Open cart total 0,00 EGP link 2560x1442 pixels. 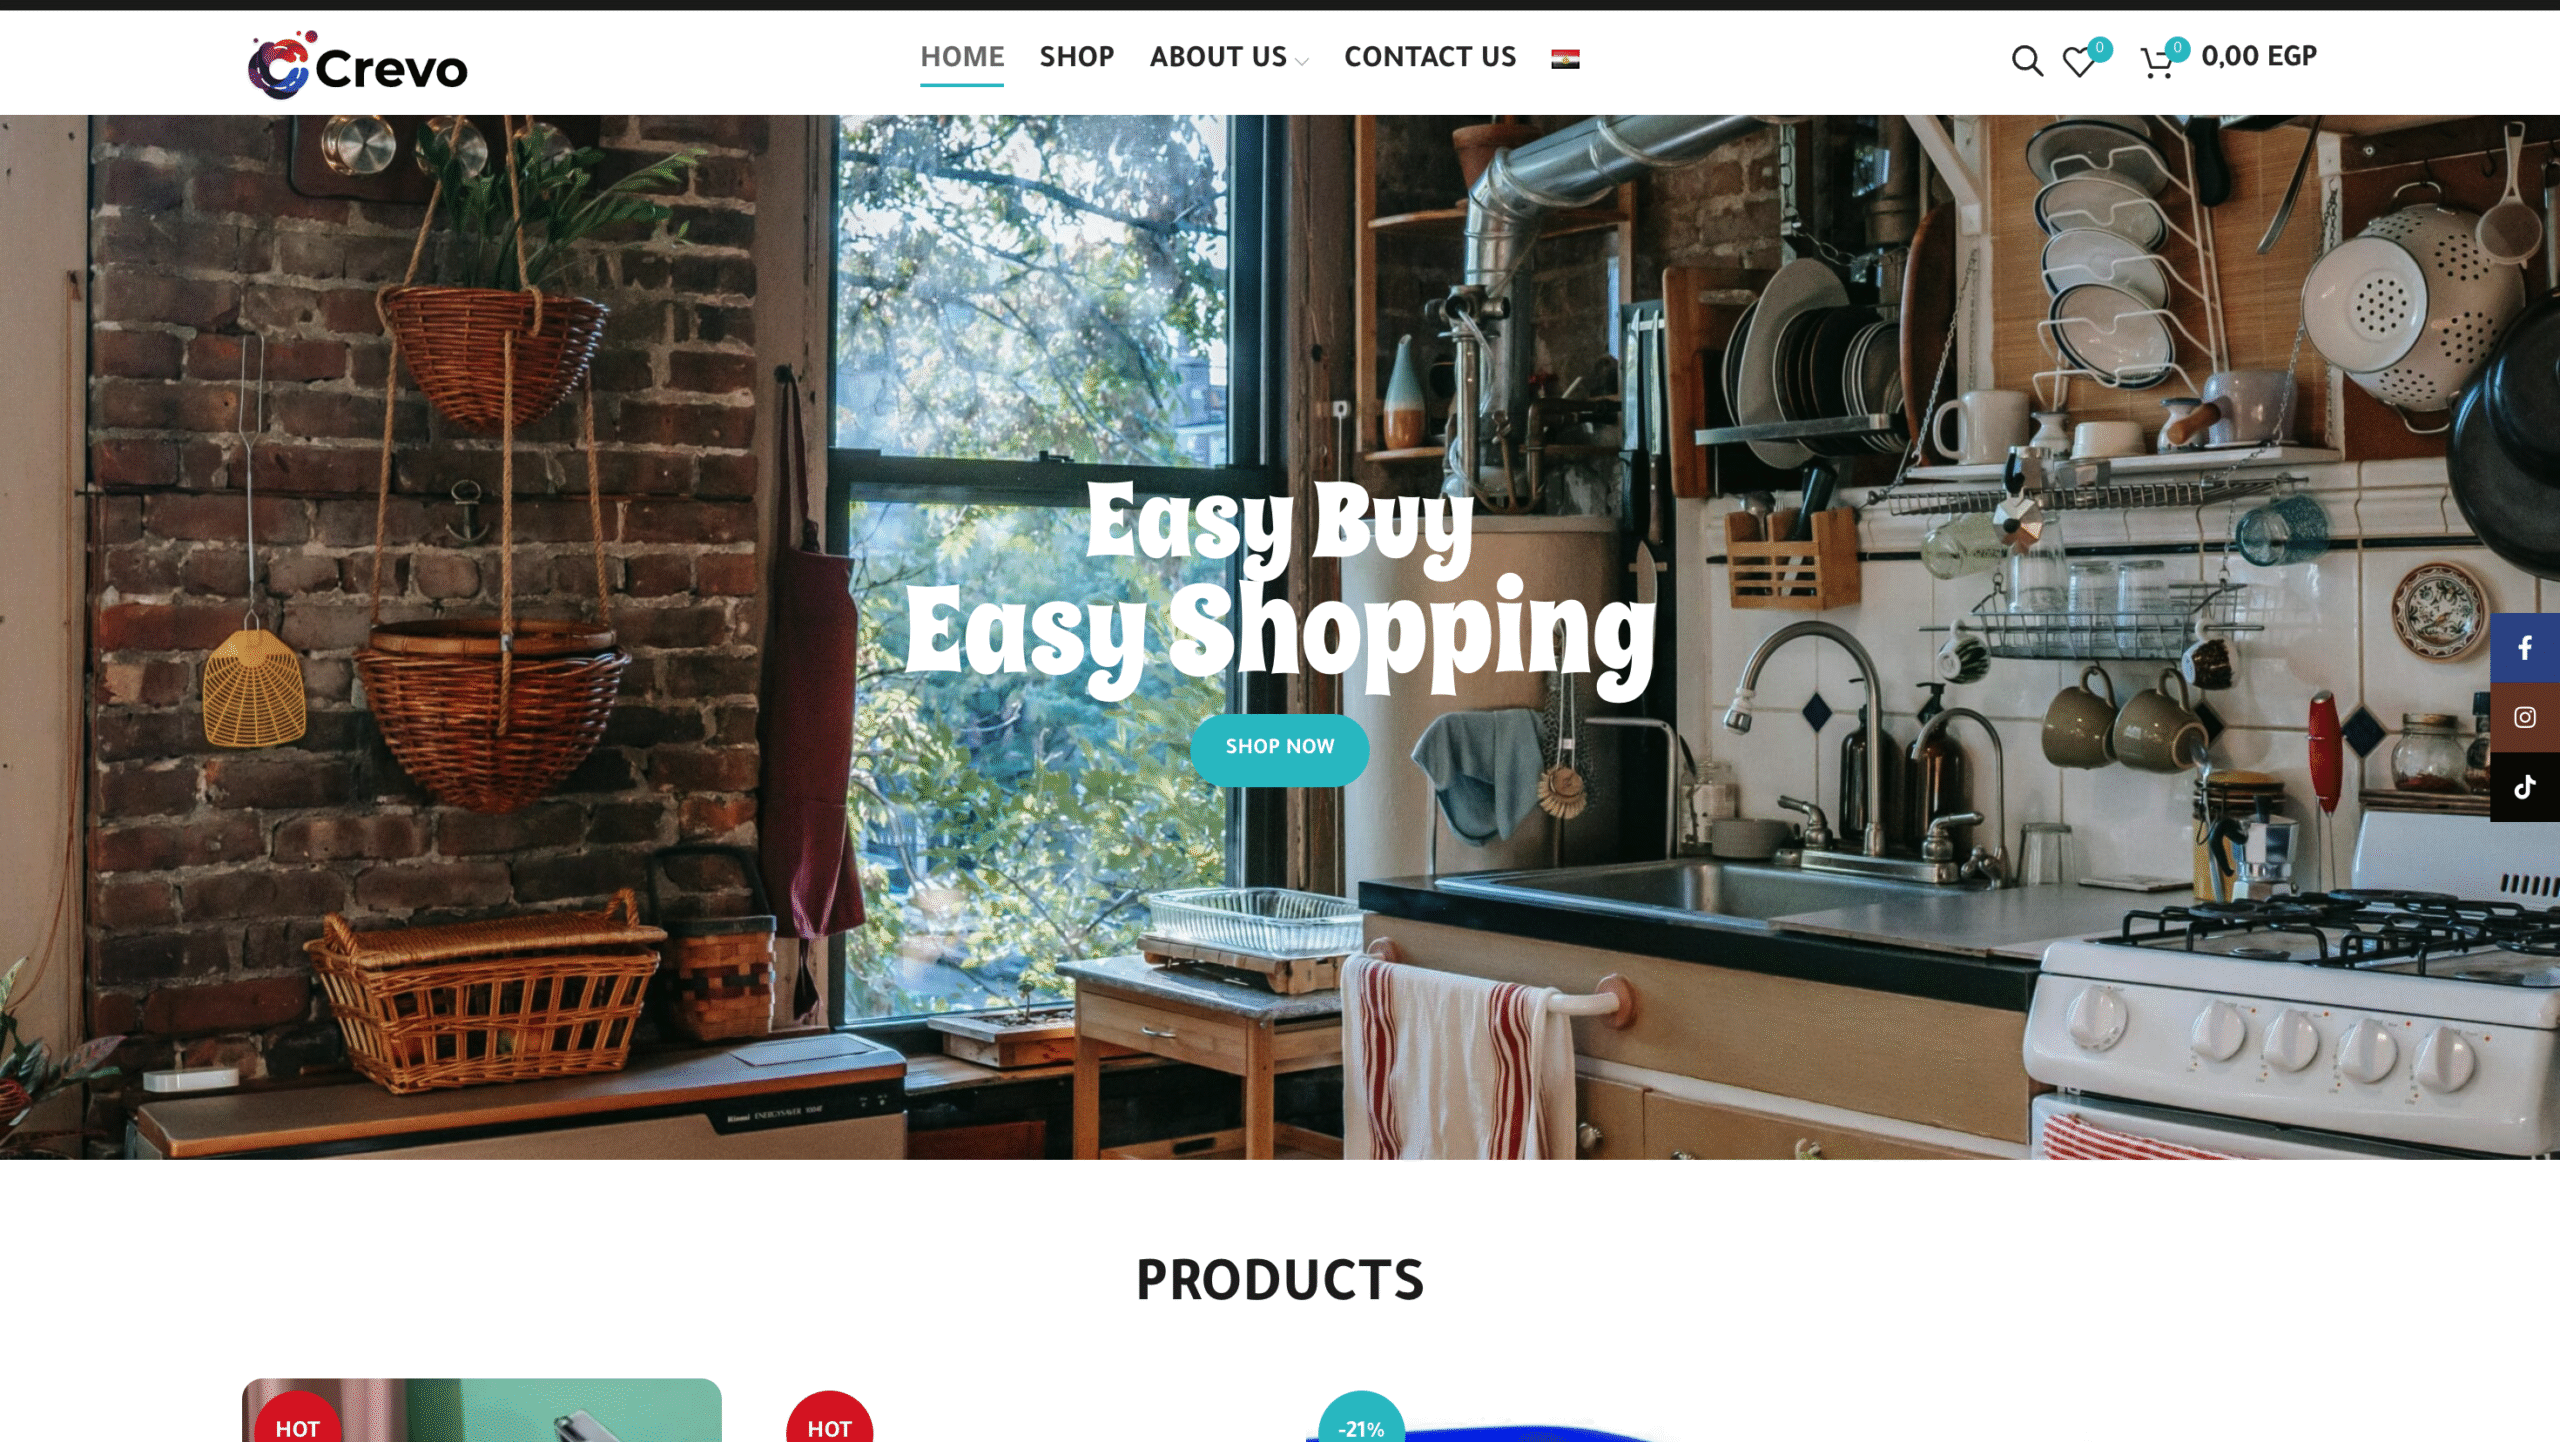pos(2258,56)
